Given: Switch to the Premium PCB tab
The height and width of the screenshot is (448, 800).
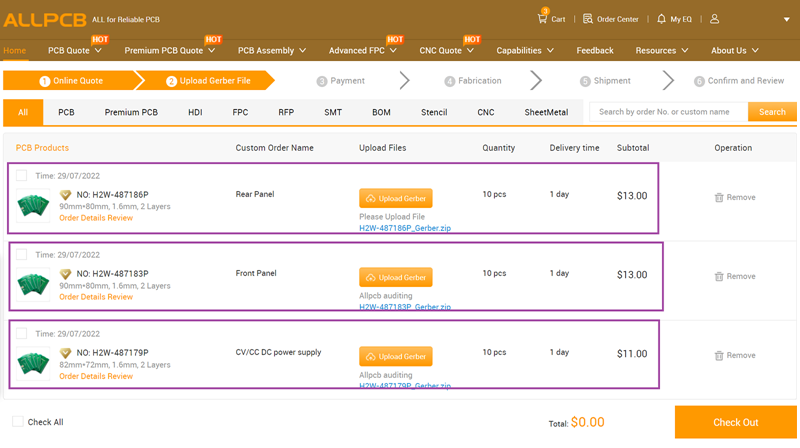Looking at the screenshot, I should [131, 112].
